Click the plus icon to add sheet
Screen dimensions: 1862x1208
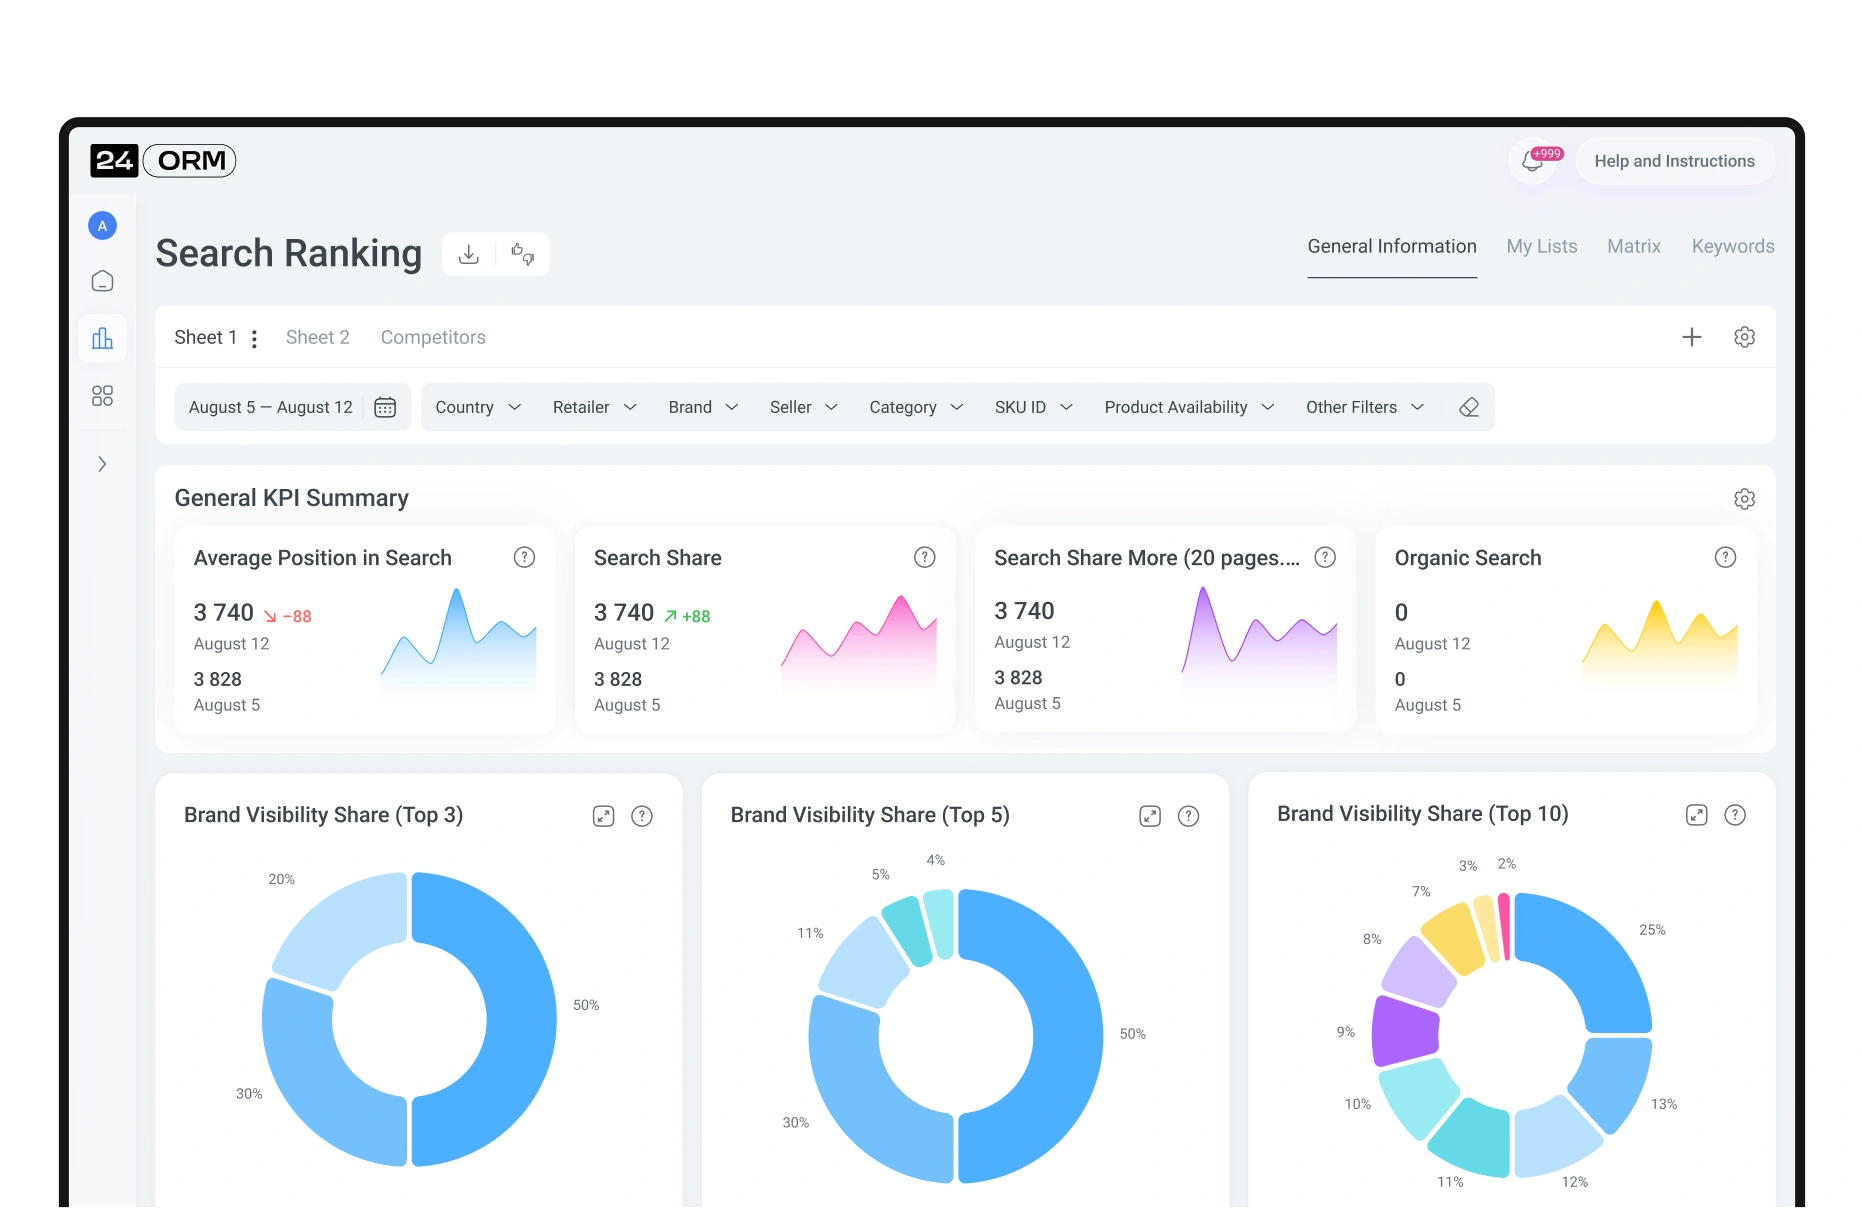pos(1691,337)
